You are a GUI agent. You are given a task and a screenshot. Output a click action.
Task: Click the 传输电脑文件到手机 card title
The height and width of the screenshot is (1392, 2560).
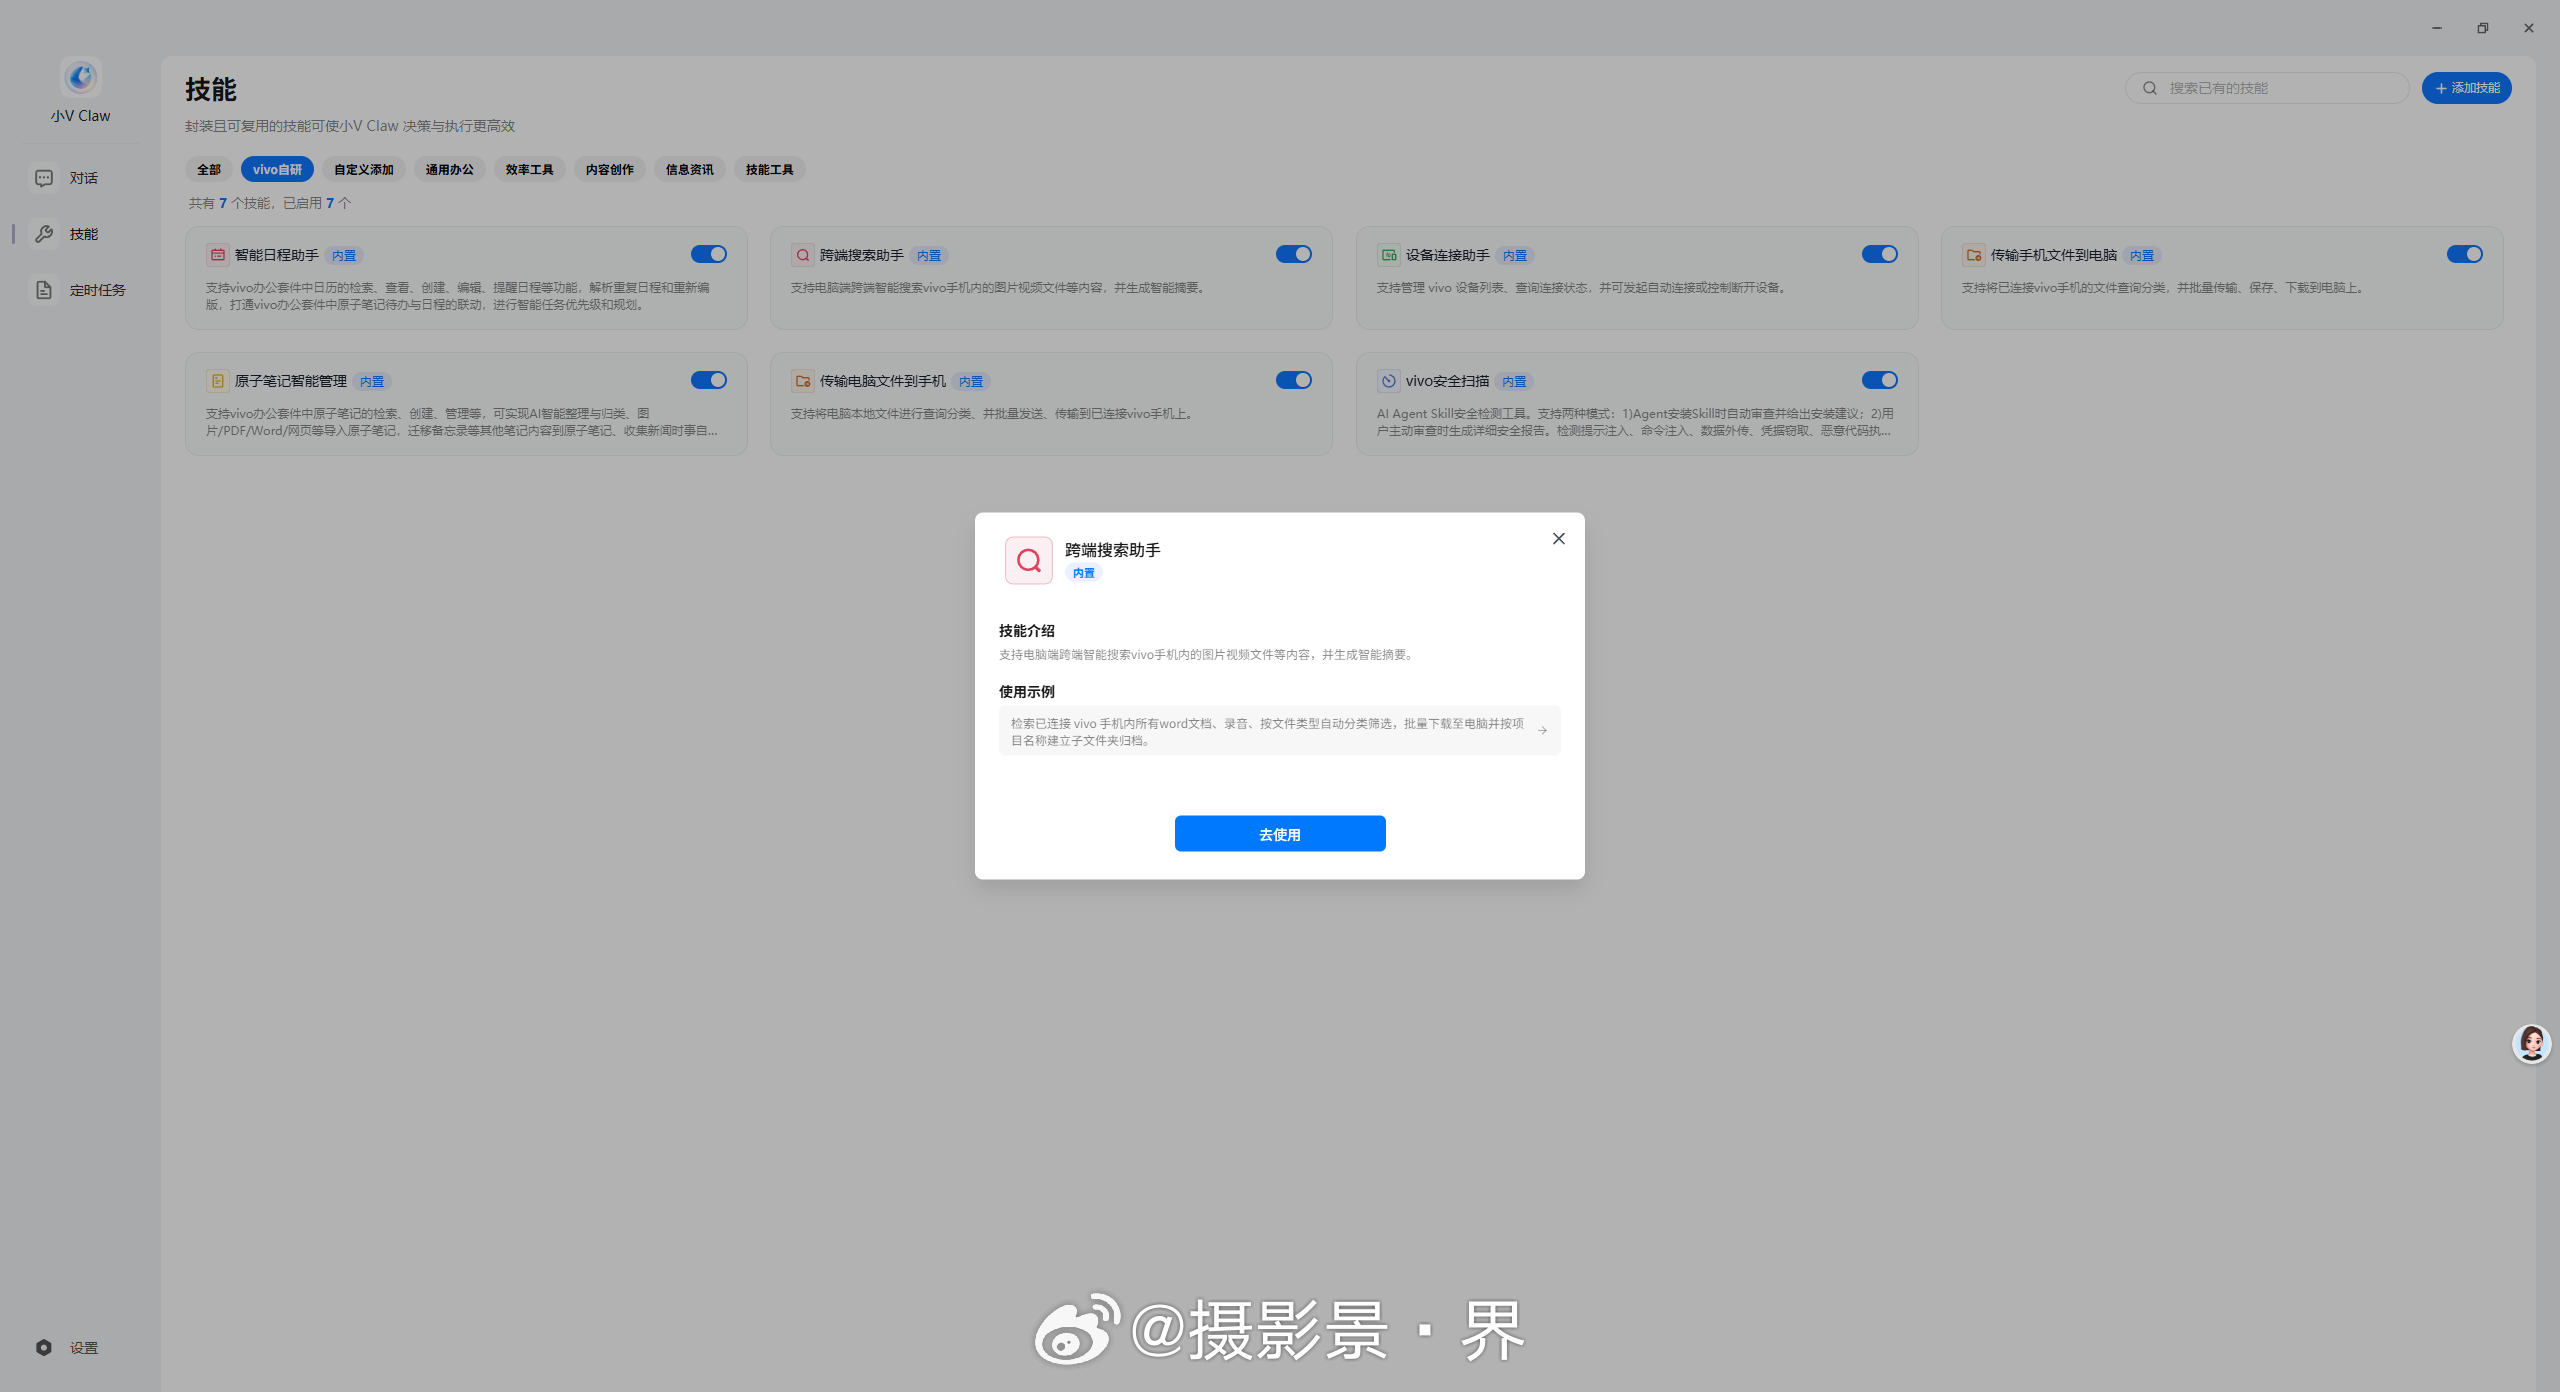coord(883,381)
